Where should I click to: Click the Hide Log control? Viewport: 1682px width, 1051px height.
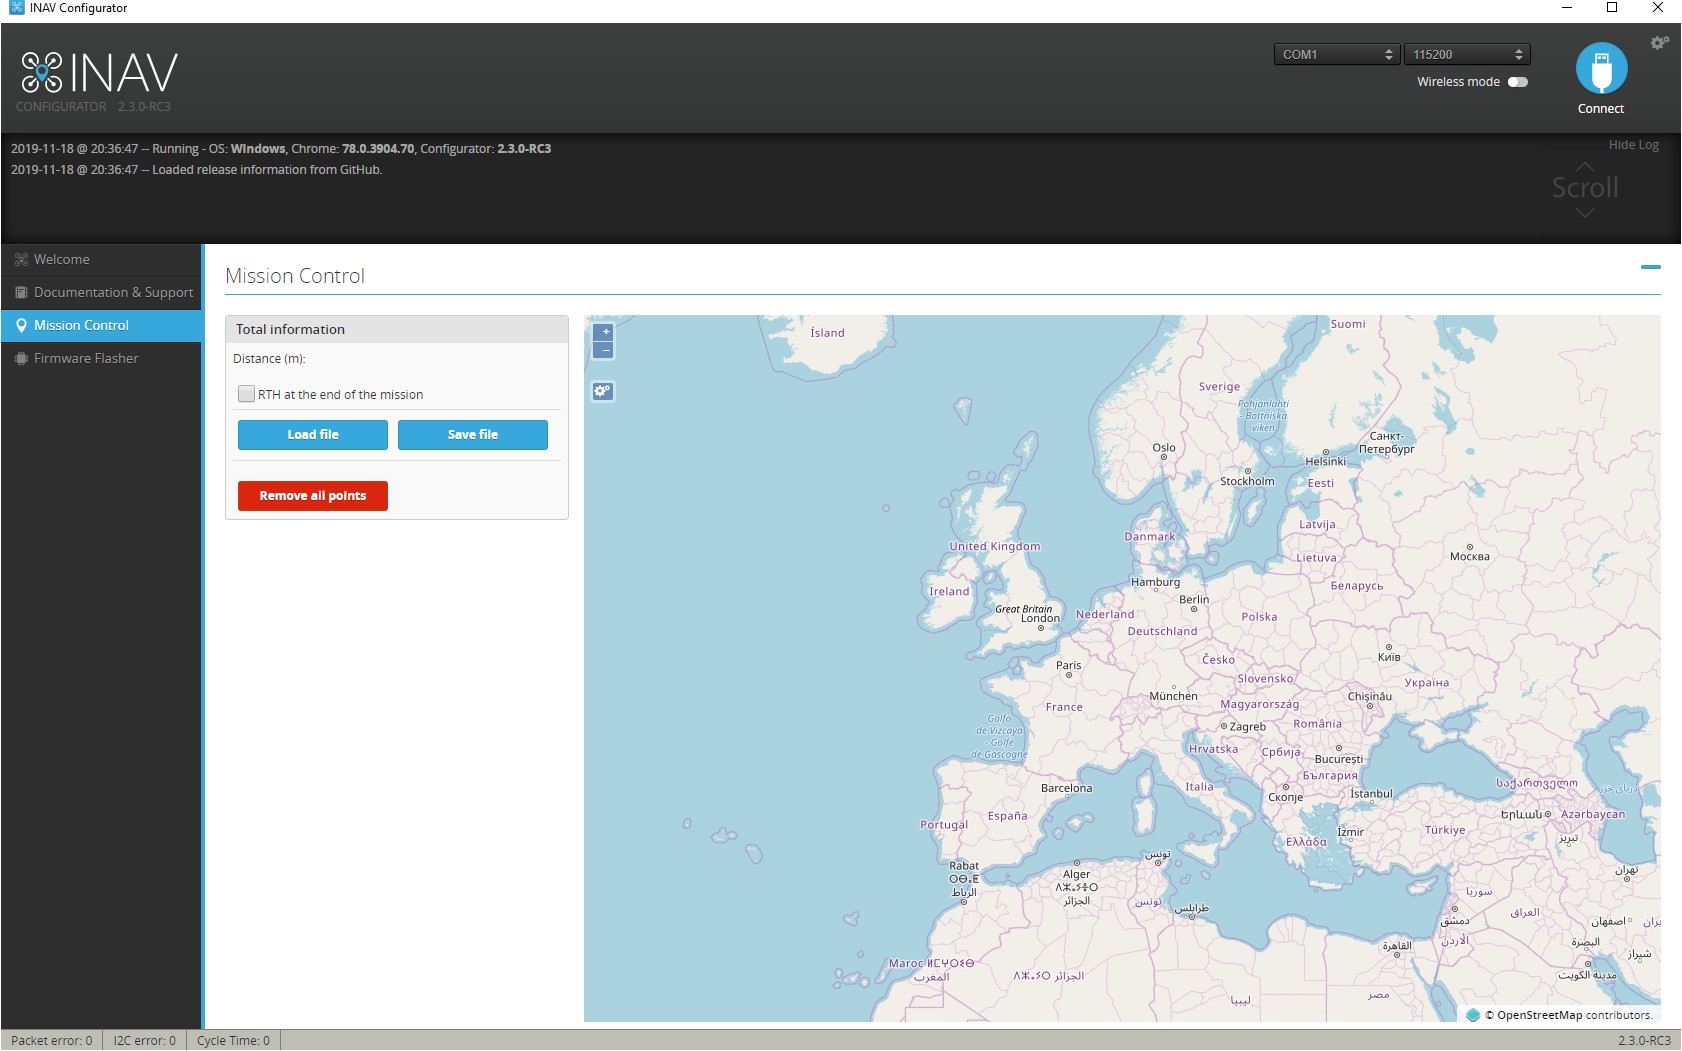1634,144
